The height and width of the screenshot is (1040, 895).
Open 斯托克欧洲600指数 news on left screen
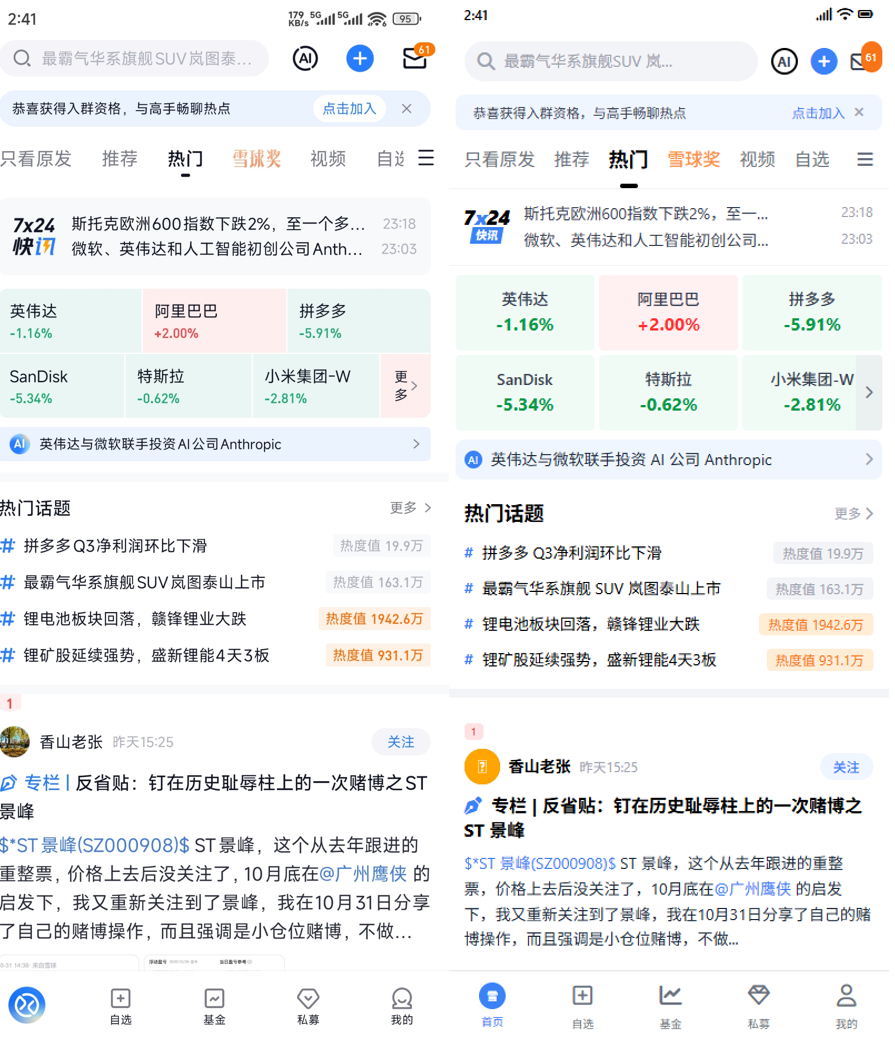tap(218, 224)
